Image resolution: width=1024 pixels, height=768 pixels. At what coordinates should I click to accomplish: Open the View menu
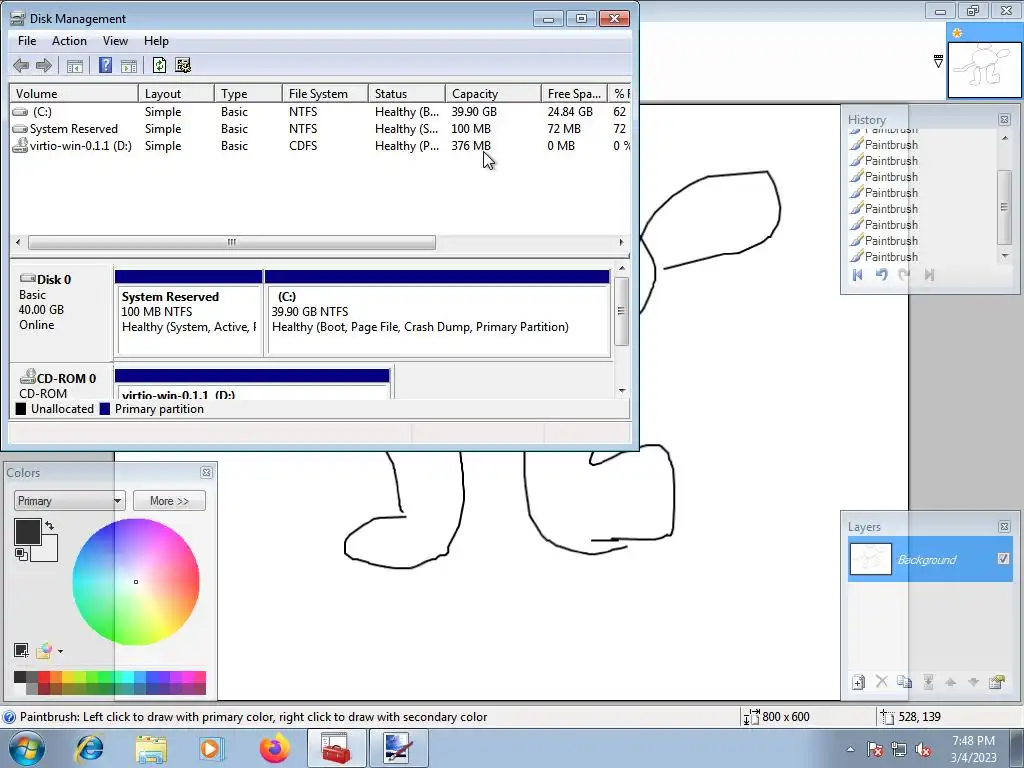coord(115,40)
